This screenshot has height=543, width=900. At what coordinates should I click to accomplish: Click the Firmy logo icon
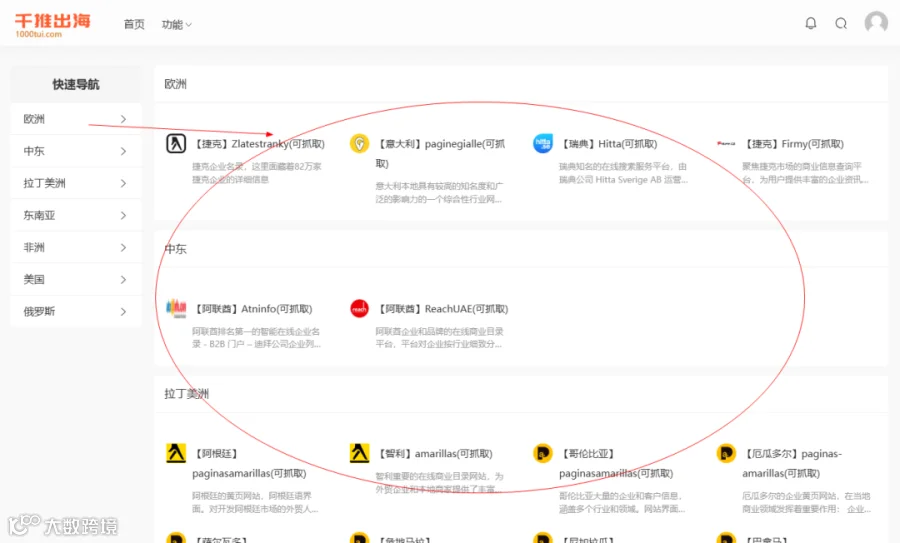pos(726,143)
